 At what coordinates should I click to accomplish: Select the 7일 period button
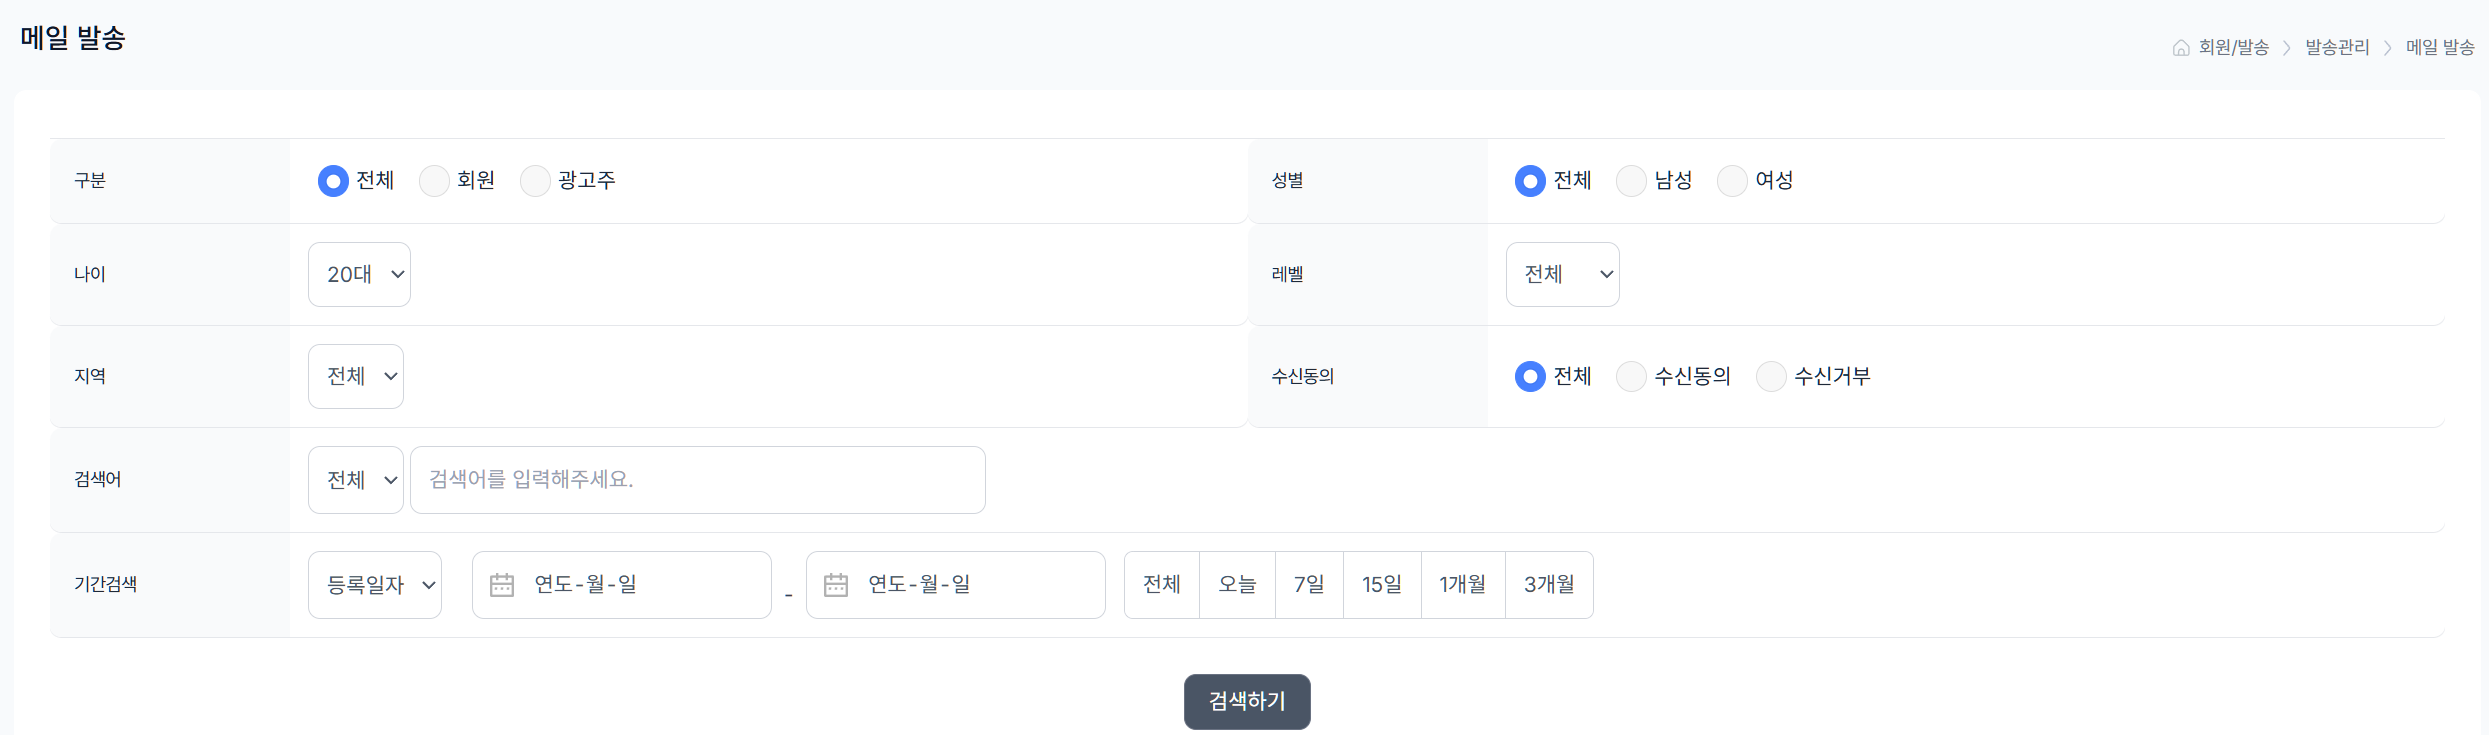tap(1309, 585)
